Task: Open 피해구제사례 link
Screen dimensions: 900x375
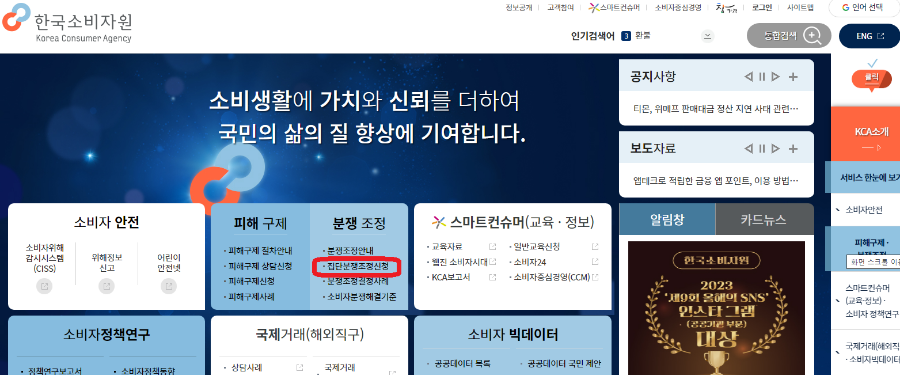Action: (251, 297)
